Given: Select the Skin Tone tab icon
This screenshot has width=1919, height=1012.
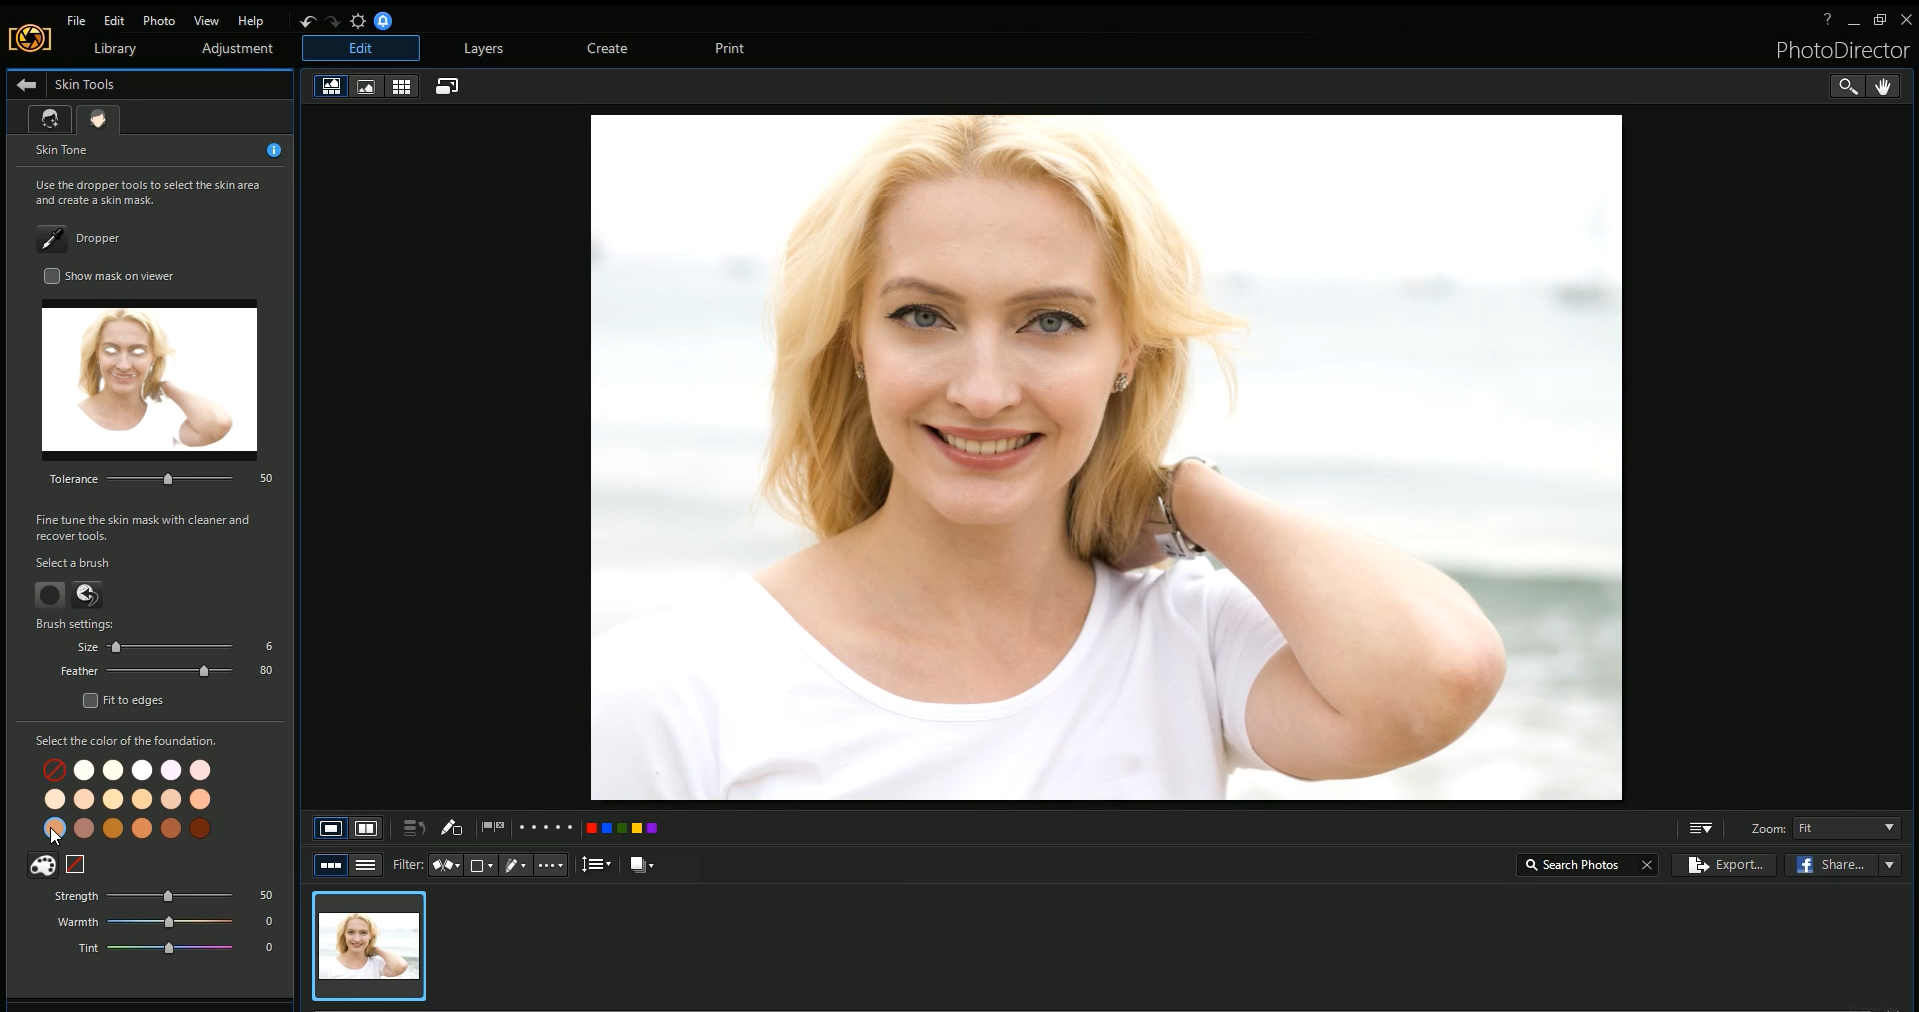Looking at the screenshot, I should coord(98,119).
